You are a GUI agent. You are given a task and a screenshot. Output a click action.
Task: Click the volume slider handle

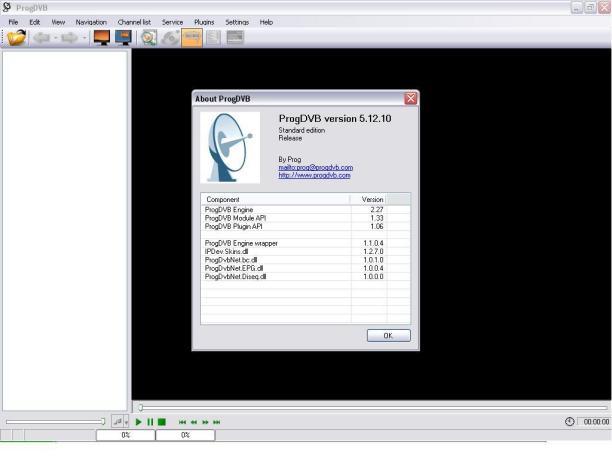coord(103,421)
